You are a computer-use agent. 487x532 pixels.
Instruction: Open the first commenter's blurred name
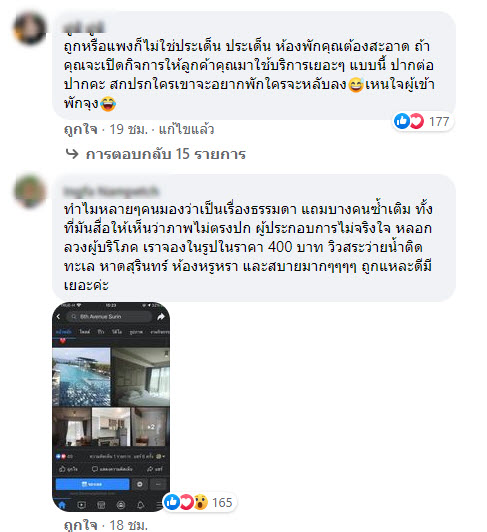84,28
